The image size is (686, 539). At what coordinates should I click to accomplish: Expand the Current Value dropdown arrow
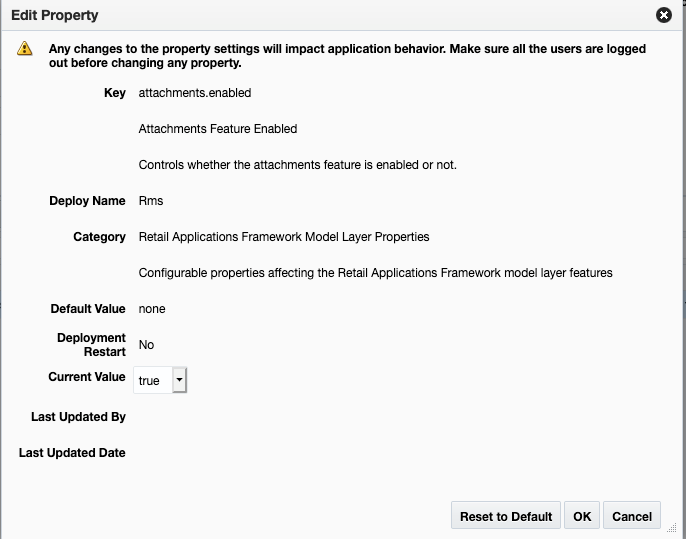(x=179, y=380)
